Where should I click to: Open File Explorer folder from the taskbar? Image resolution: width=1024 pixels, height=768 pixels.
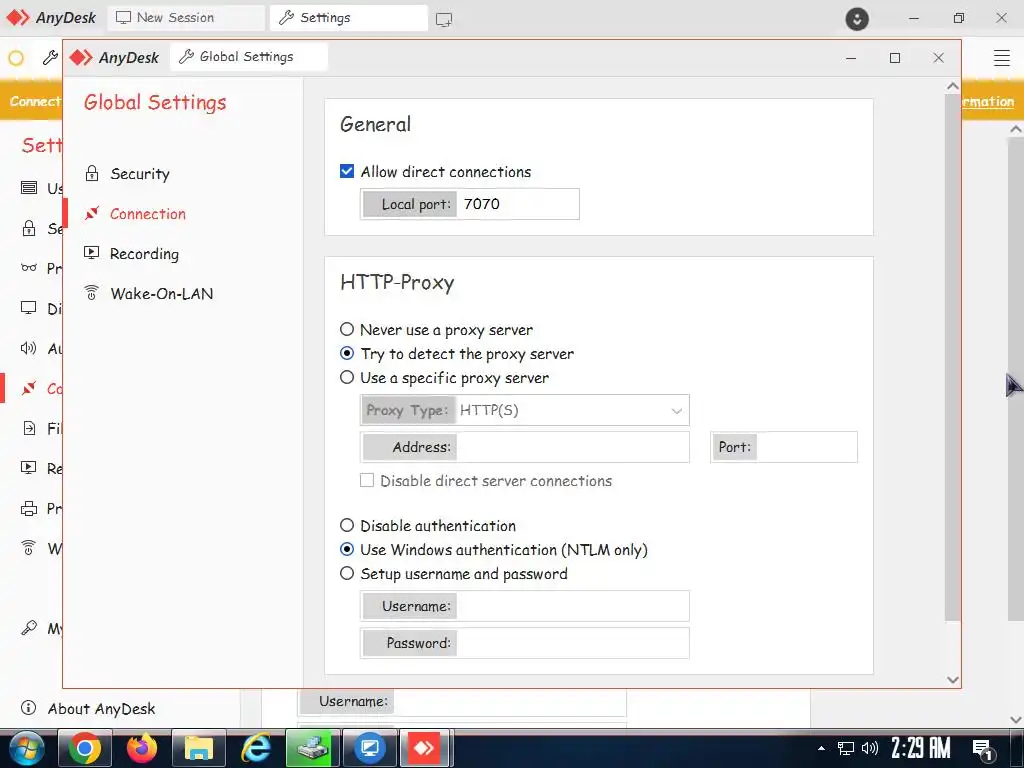tap(199, 748)
